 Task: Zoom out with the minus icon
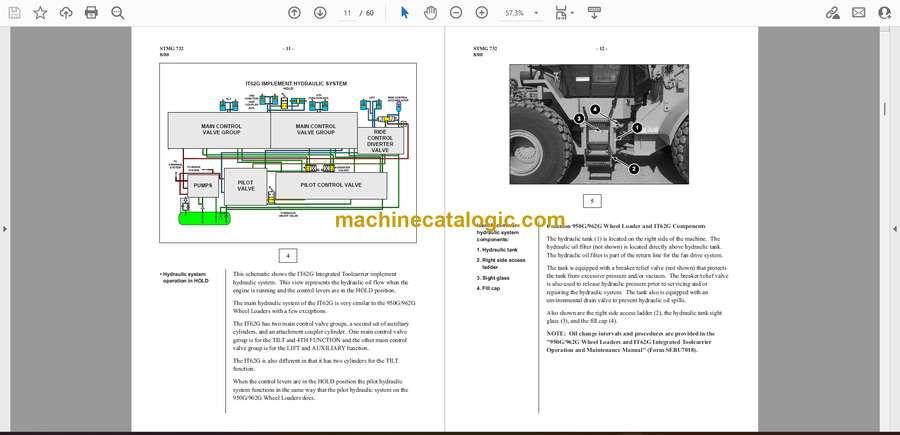[456, 13]
